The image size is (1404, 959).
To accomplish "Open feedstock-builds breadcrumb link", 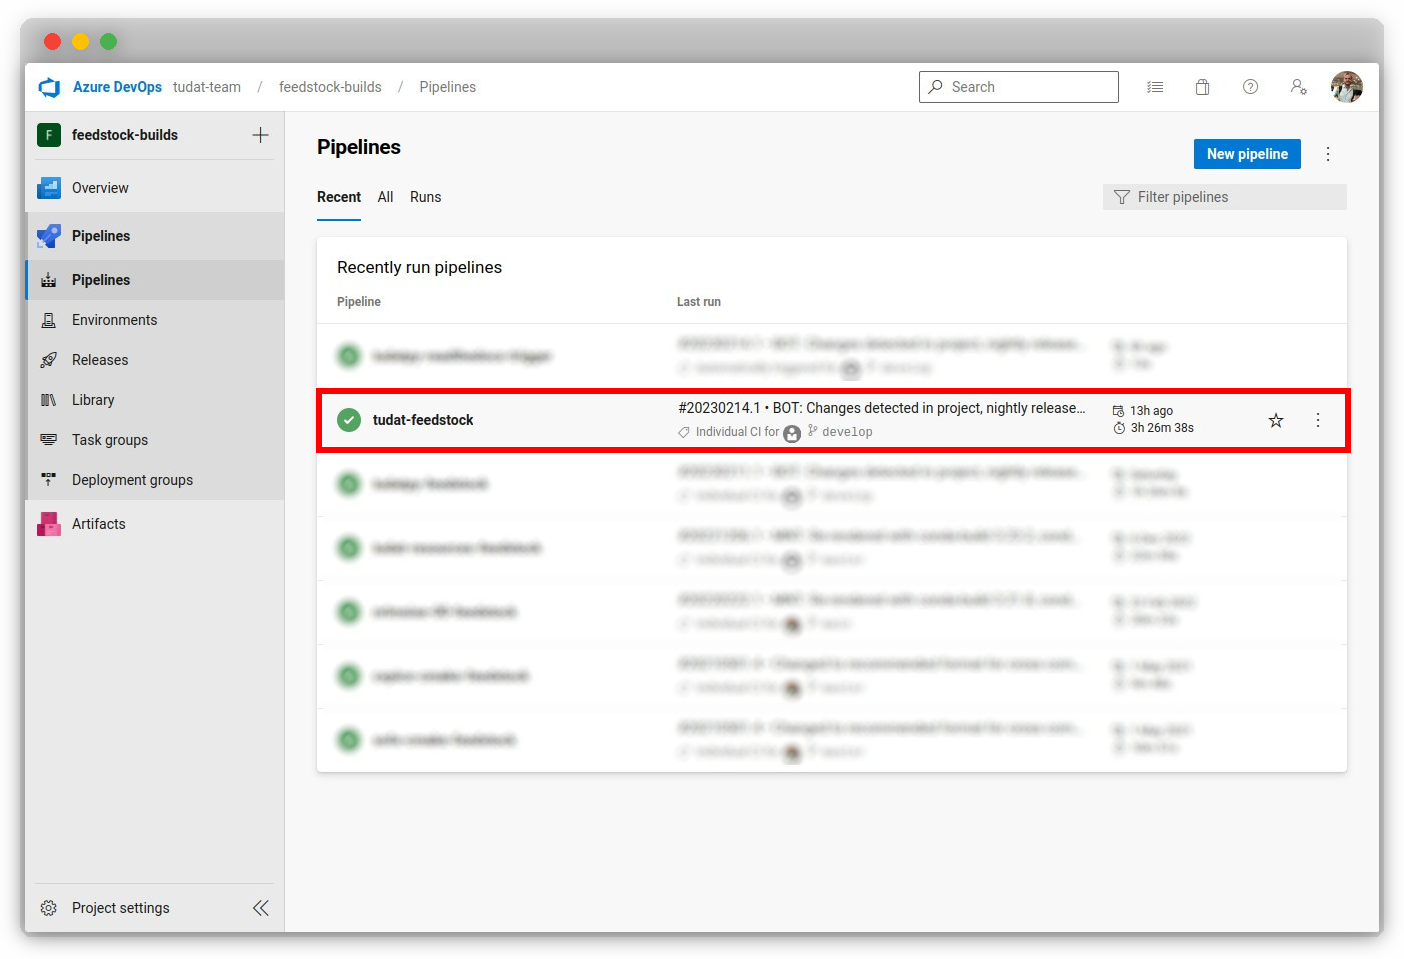I will tap(330, 87).
